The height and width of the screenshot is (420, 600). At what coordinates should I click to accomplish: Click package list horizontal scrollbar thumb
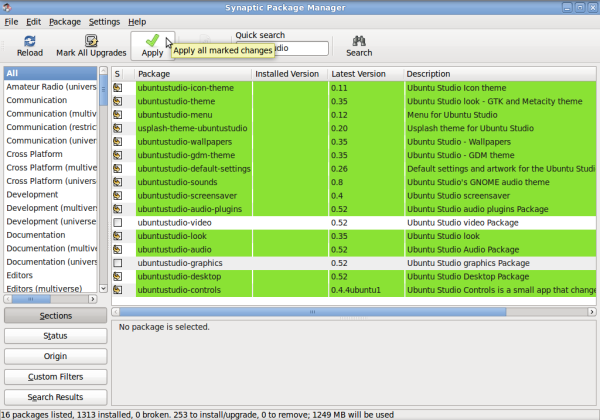pyautogui.click(x=313, y=312)
